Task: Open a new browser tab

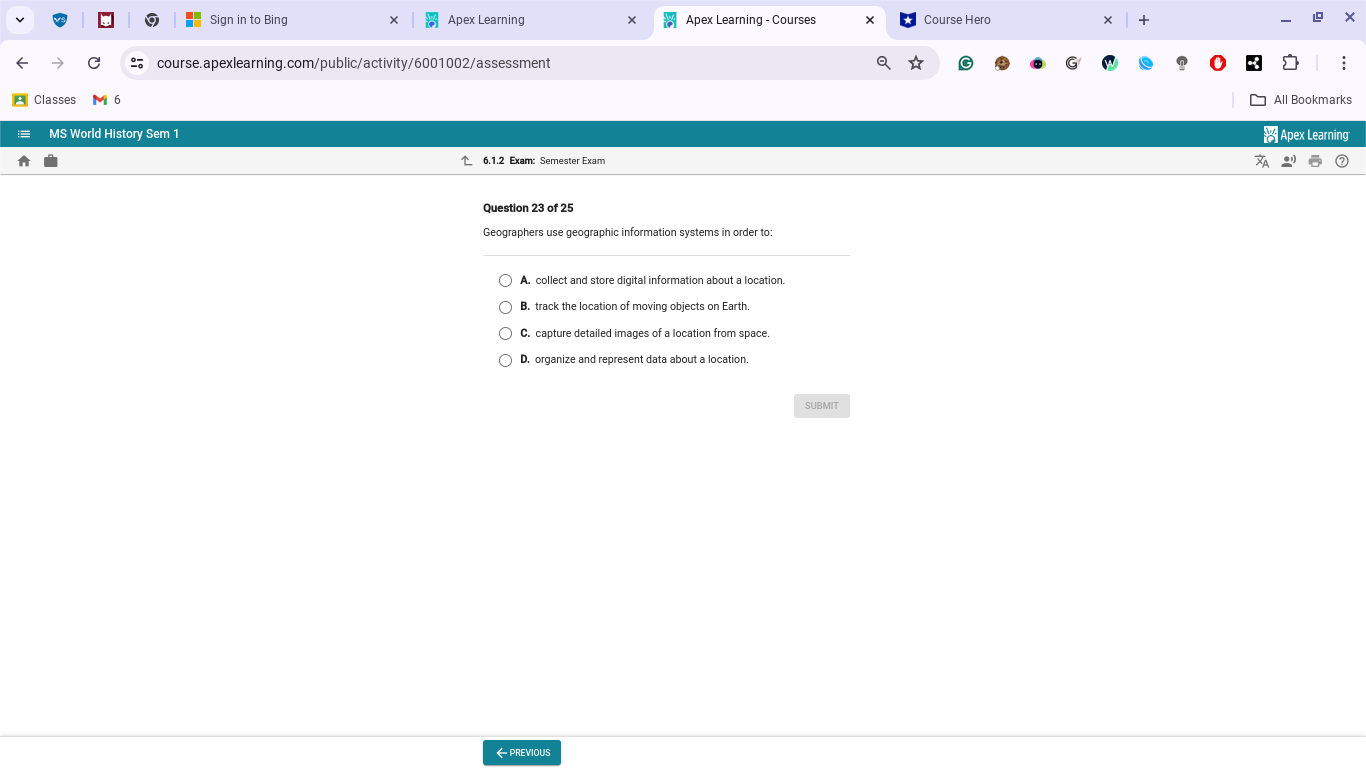Action: point(1144,20)
